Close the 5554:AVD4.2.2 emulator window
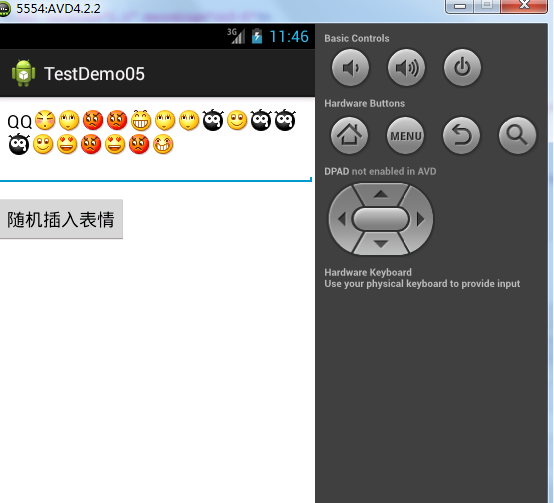This screenshot has height=503, width=554. pyautogui.click(x=524, y=6)
